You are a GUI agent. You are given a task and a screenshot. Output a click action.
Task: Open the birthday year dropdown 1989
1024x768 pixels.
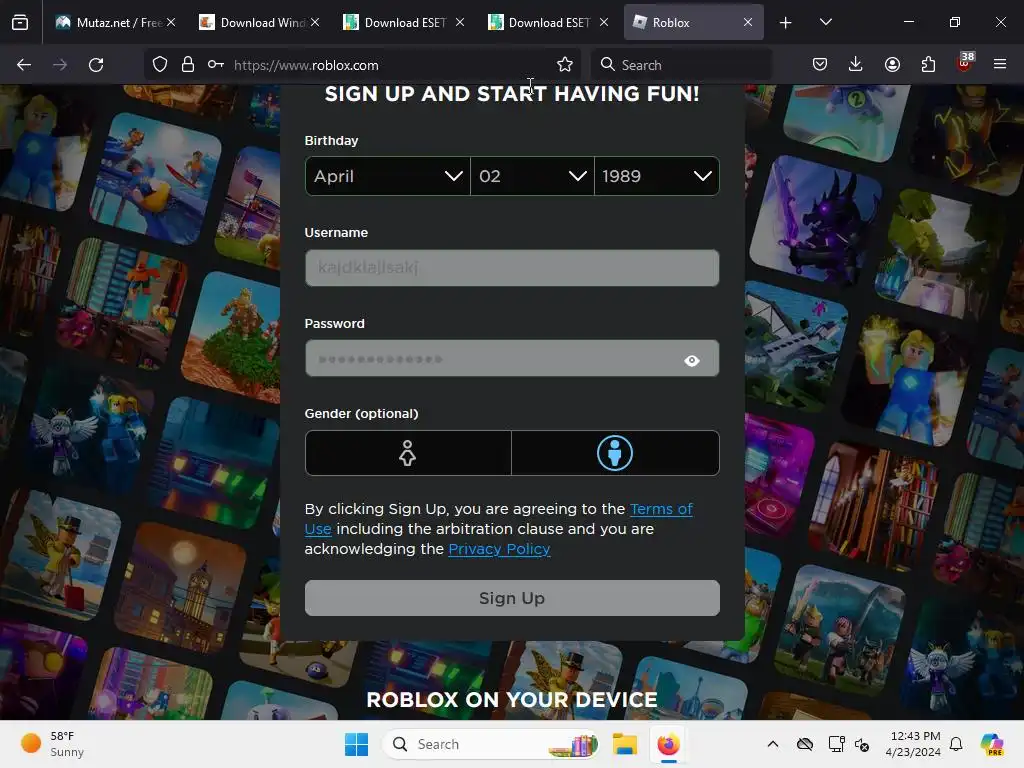pos(657,176)
